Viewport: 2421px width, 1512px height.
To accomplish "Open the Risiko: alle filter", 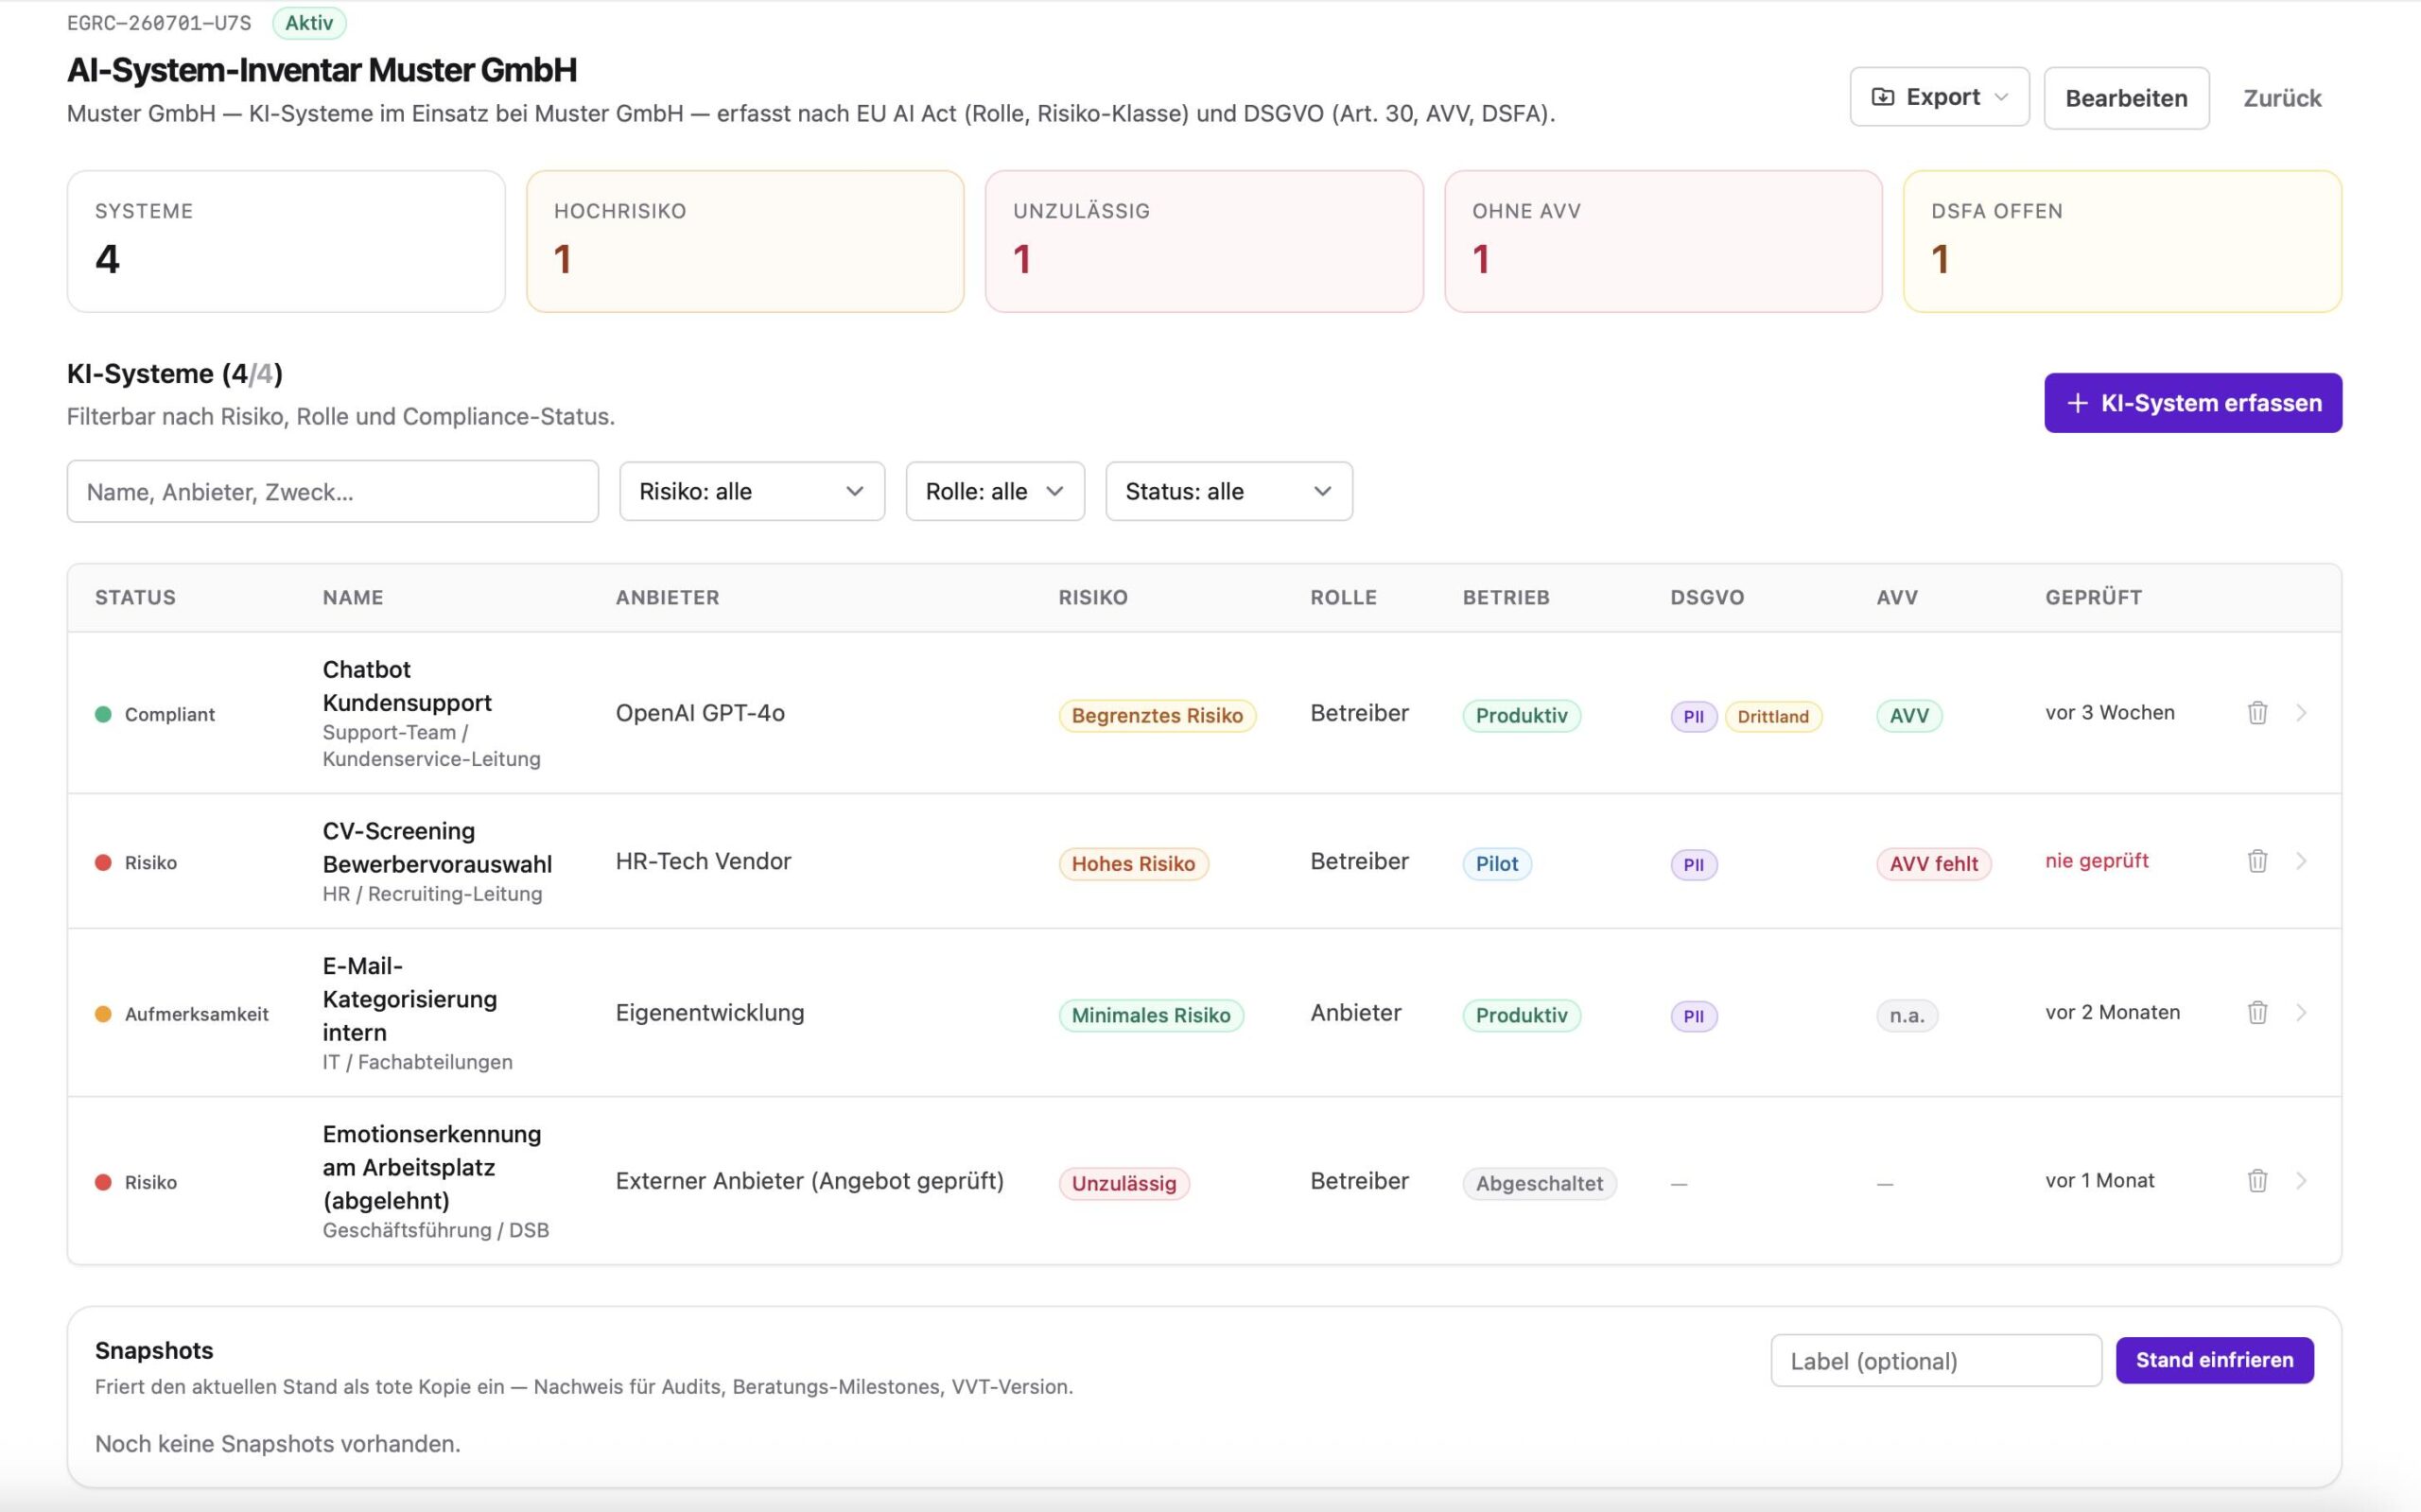I will pyautogui.click(x=752, y=491).
